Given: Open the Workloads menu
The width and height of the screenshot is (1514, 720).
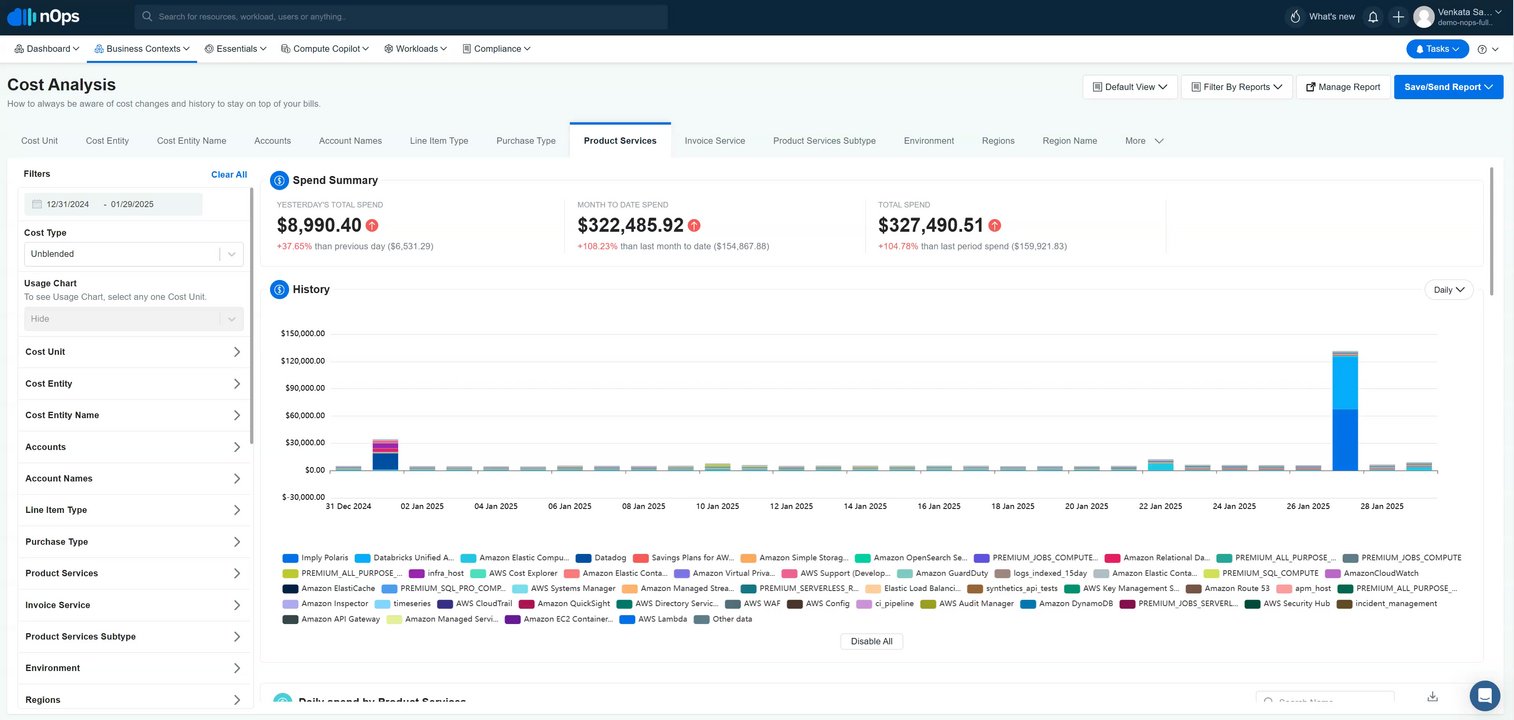Looking at the screenshot, I should [415, 49].
